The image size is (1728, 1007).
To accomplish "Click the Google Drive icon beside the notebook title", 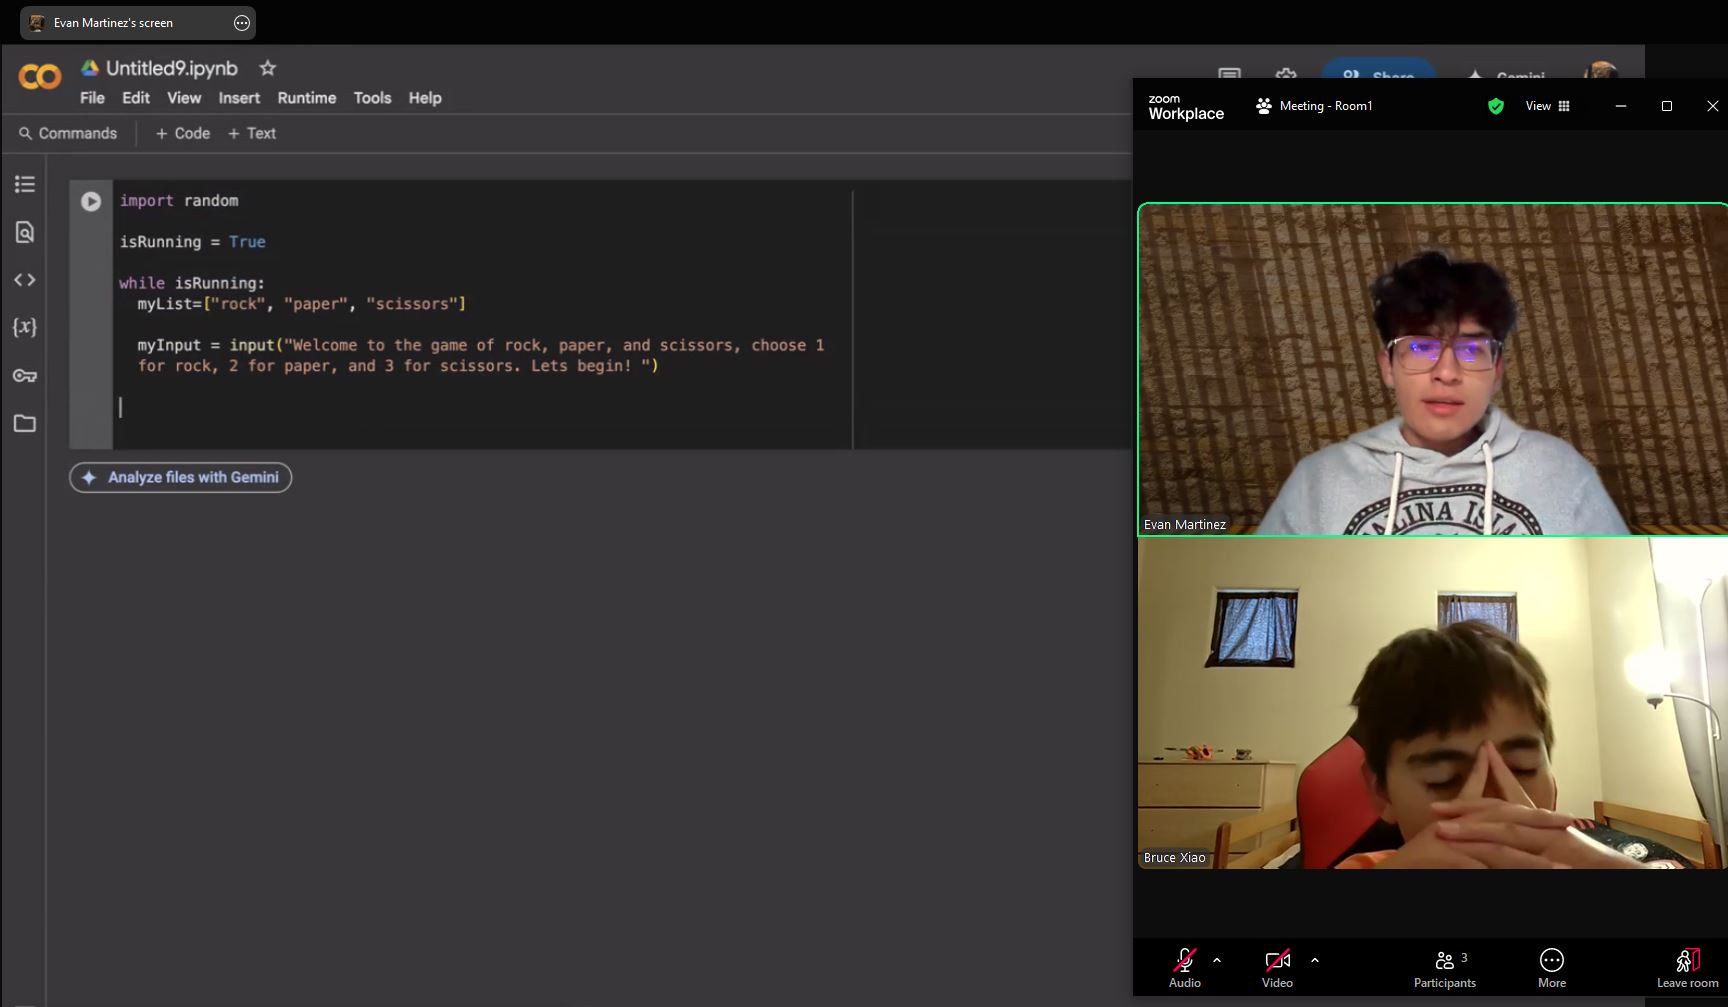I will (90, 68).
